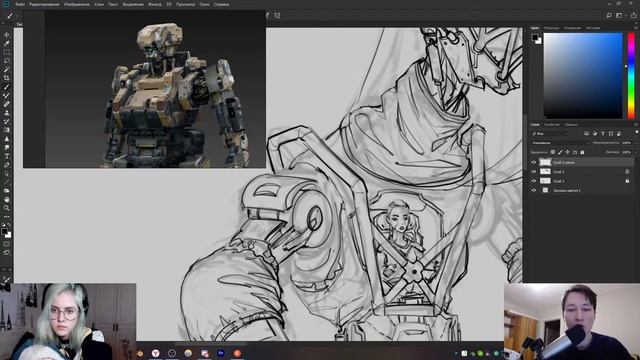This screenshot has height=360, width=640.
Task: Select the Hand tool
Action: tap(7, 200)
